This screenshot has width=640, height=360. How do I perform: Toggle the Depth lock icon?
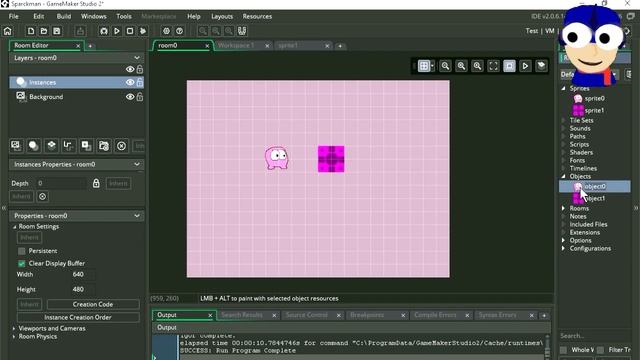tap(96, 183)
